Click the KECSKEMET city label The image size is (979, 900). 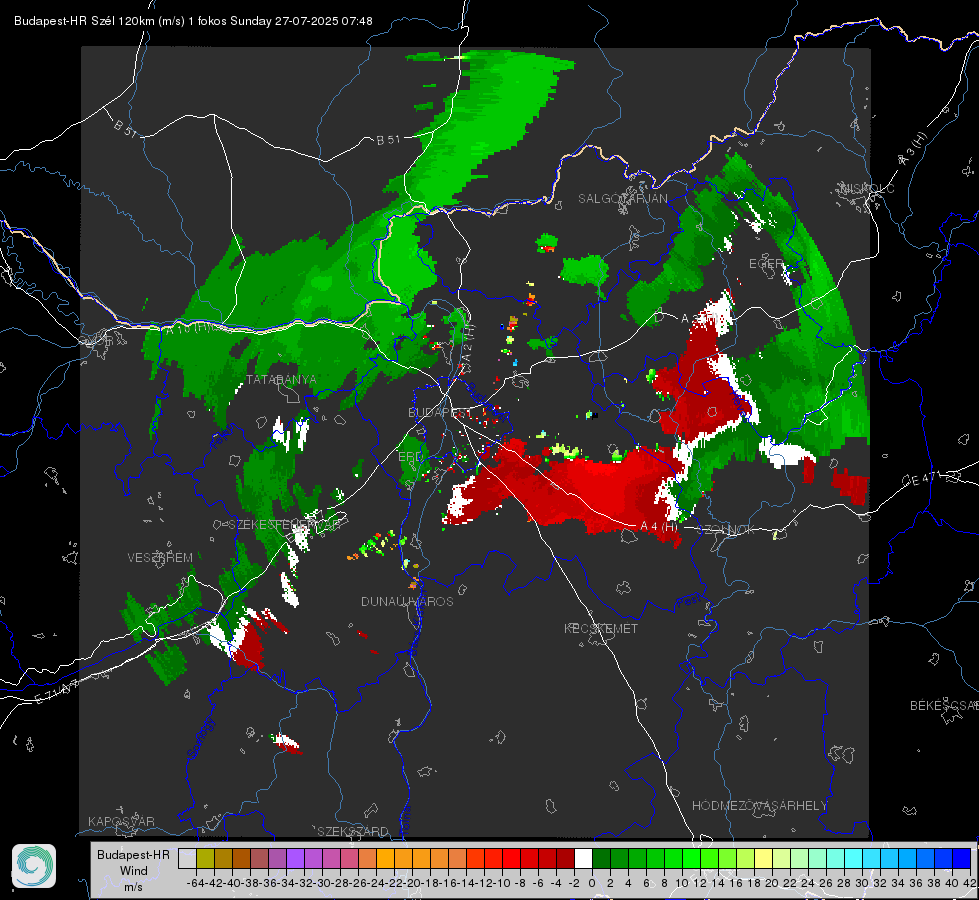(x=601, y=628)
